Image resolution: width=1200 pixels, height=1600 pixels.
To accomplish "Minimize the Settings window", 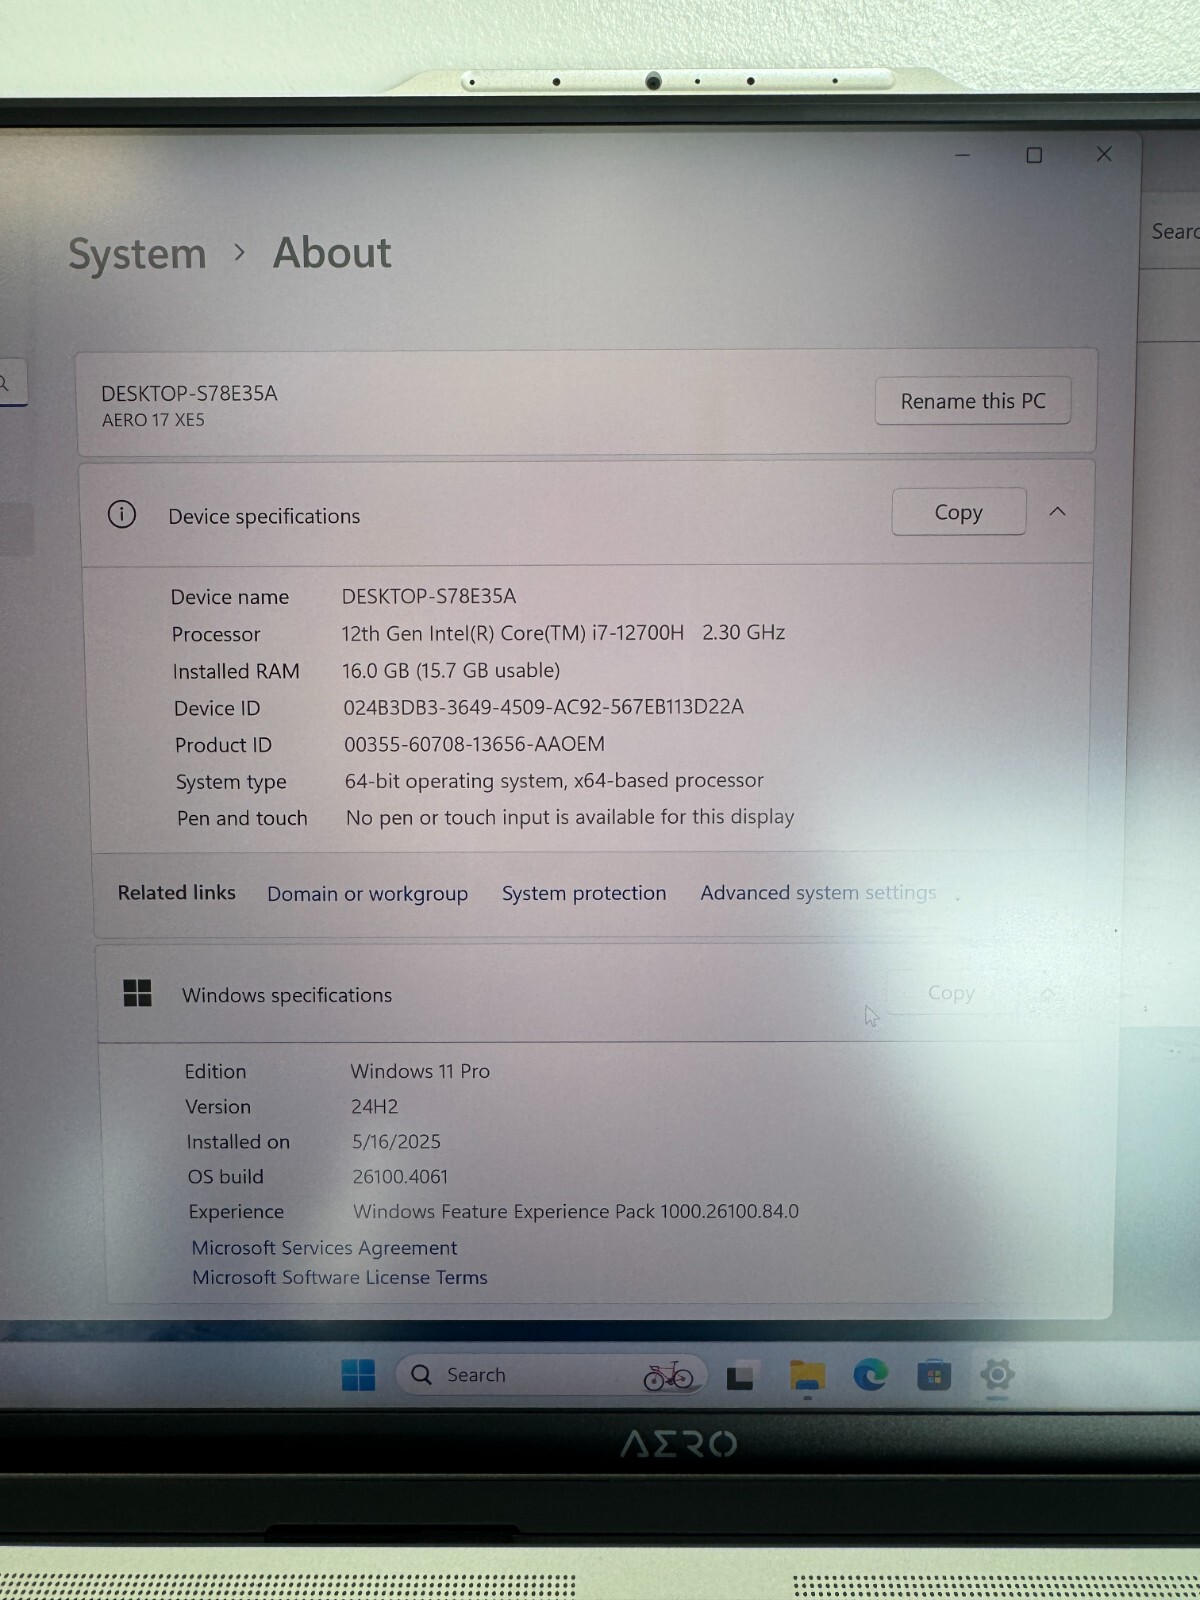I will tap(963, 155).
